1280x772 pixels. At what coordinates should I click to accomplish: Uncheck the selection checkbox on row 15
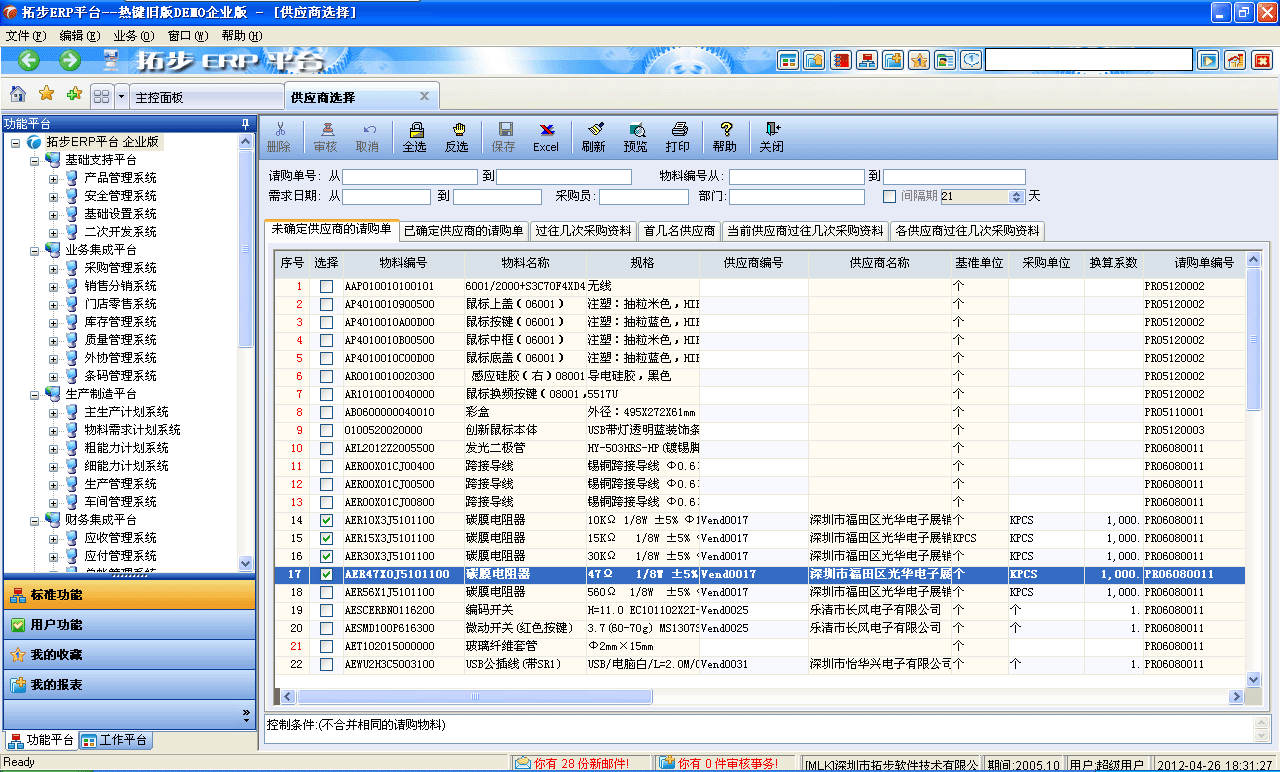(x=327, y=538)
